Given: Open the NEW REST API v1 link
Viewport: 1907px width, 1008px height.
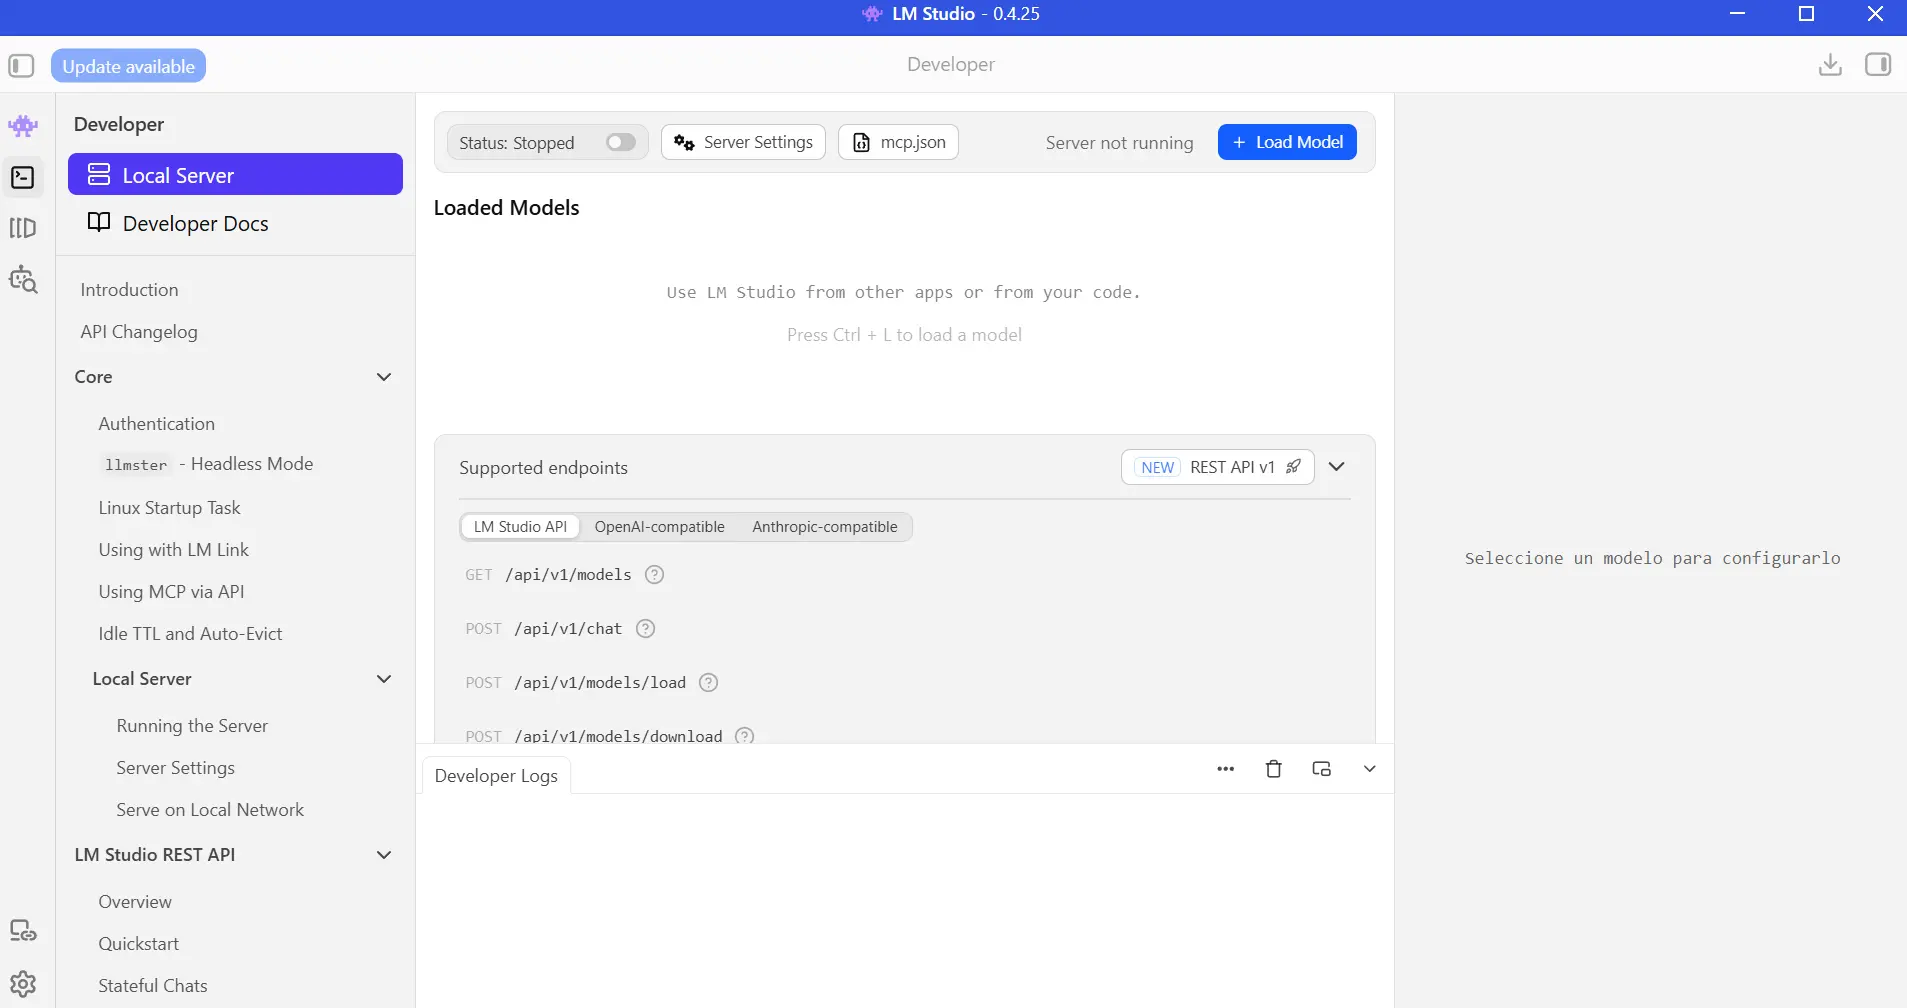Looking at the screenshot, I should pos(1218,467).
